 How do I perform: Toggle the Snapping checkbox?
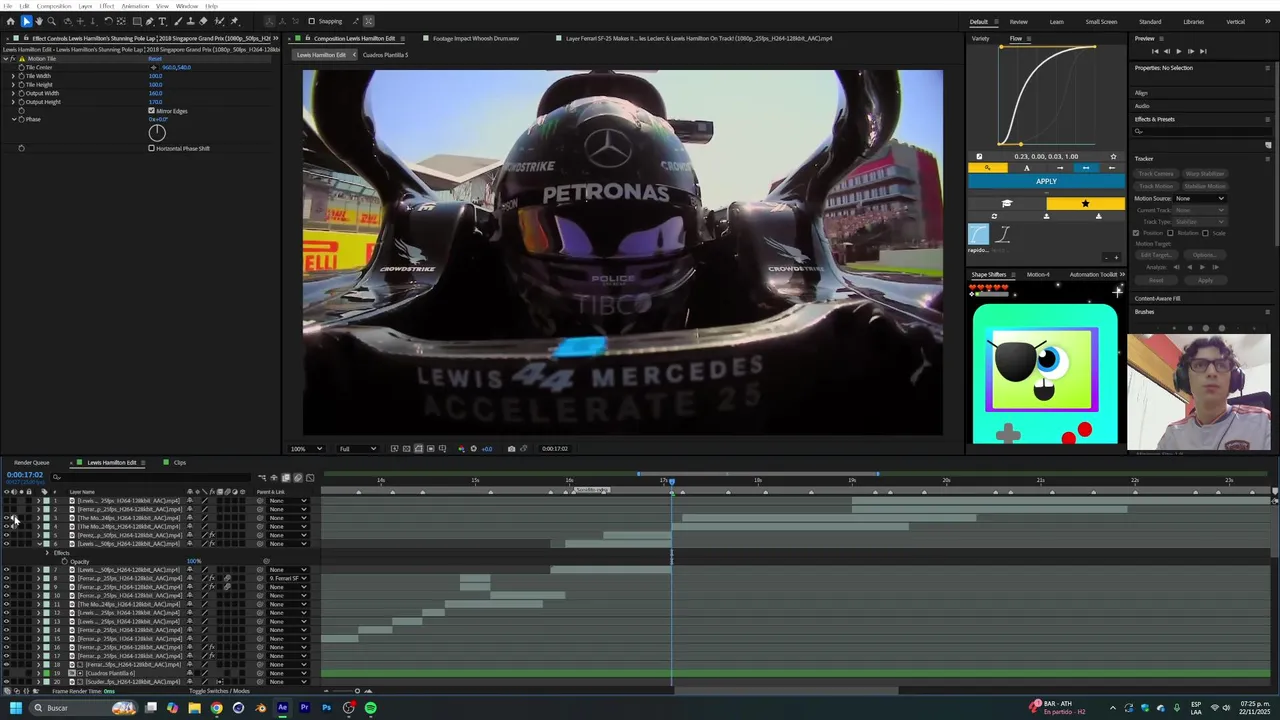[x=311, y=21]
